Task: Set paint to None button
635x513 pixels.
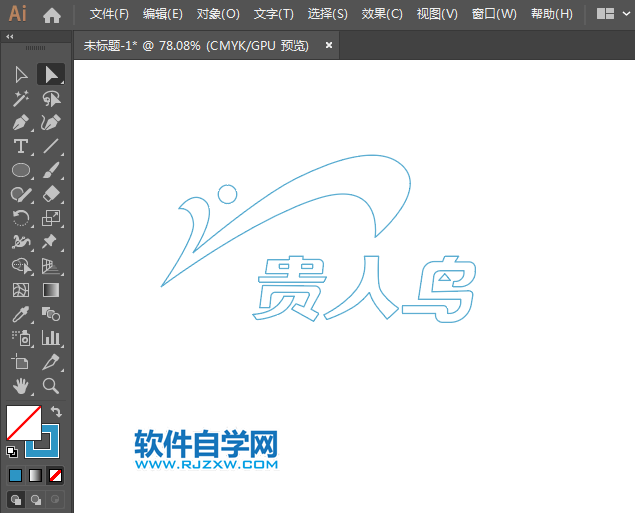Action: coord(55,475)
